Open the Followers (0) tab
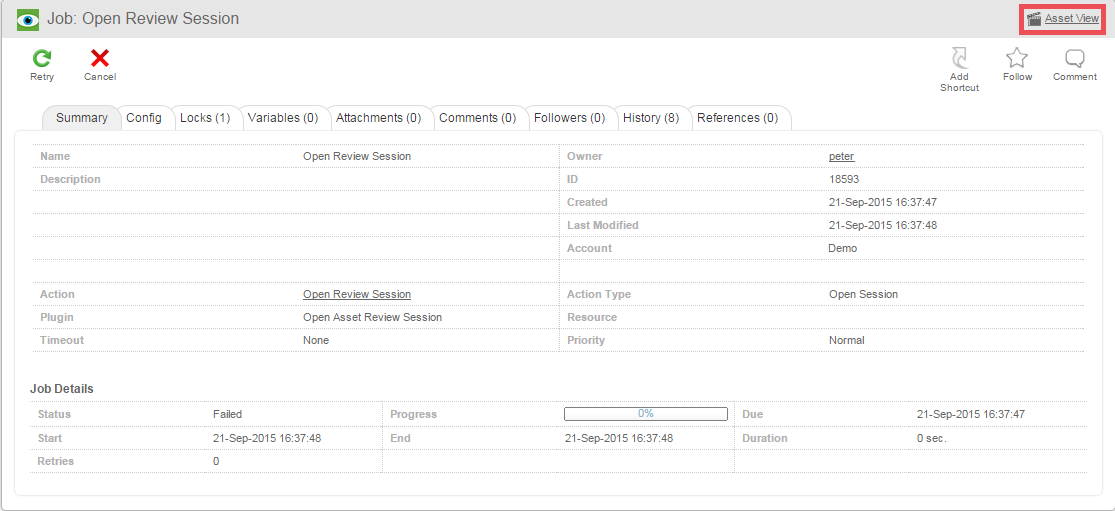1115x511 pixels. pos(569,118)
